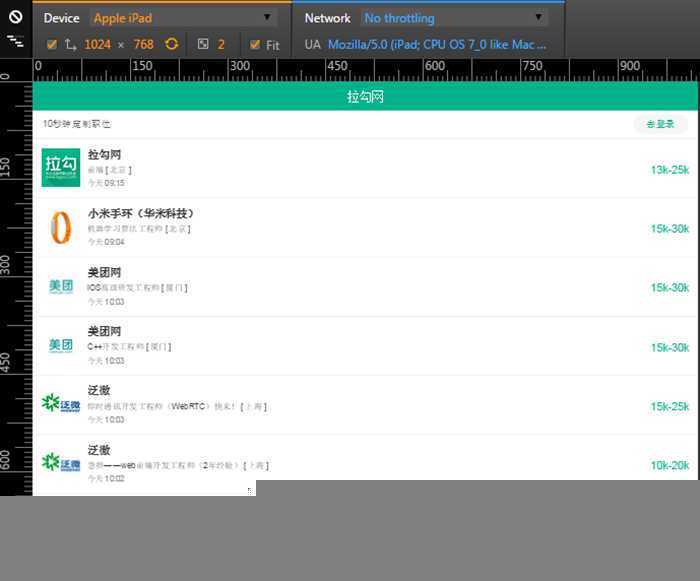
Task: Click the 15k-30k salary of C++ job
Action: point(670,347)
